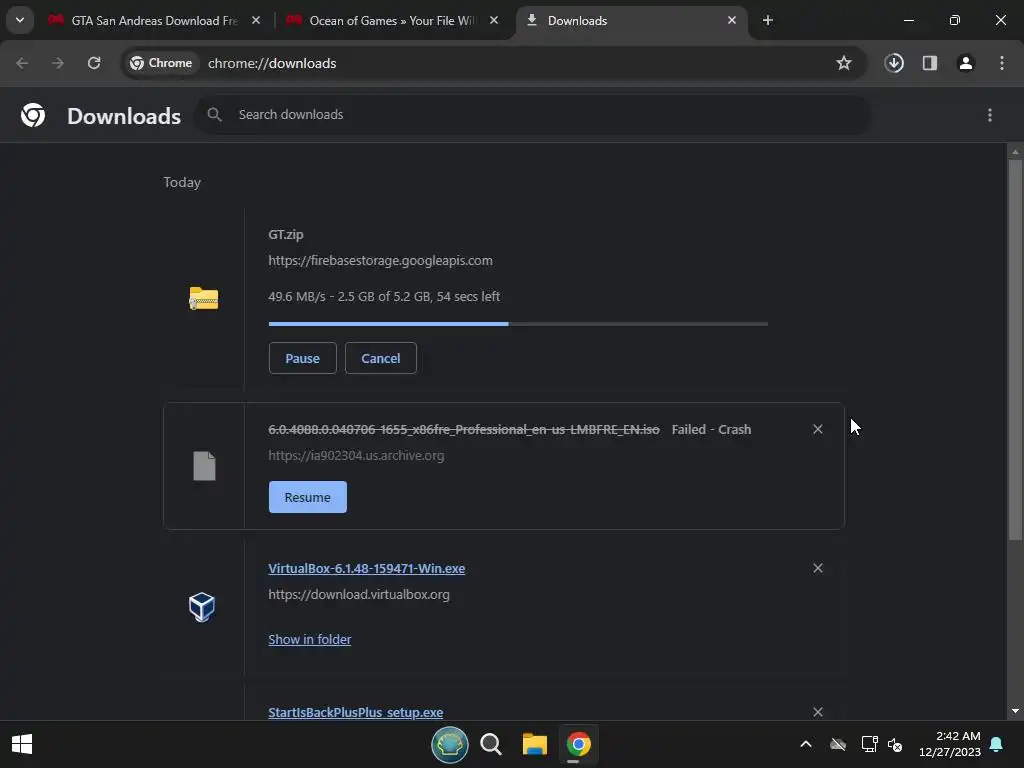Show VirtualBox installer in folder
The image size is (1024, 768).
(310, 639)
